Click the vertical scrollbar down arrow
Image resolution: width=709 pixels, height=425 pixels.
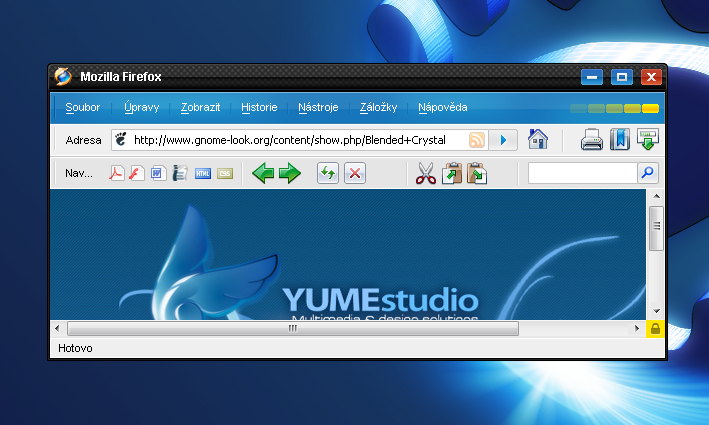tap(657, 311)
